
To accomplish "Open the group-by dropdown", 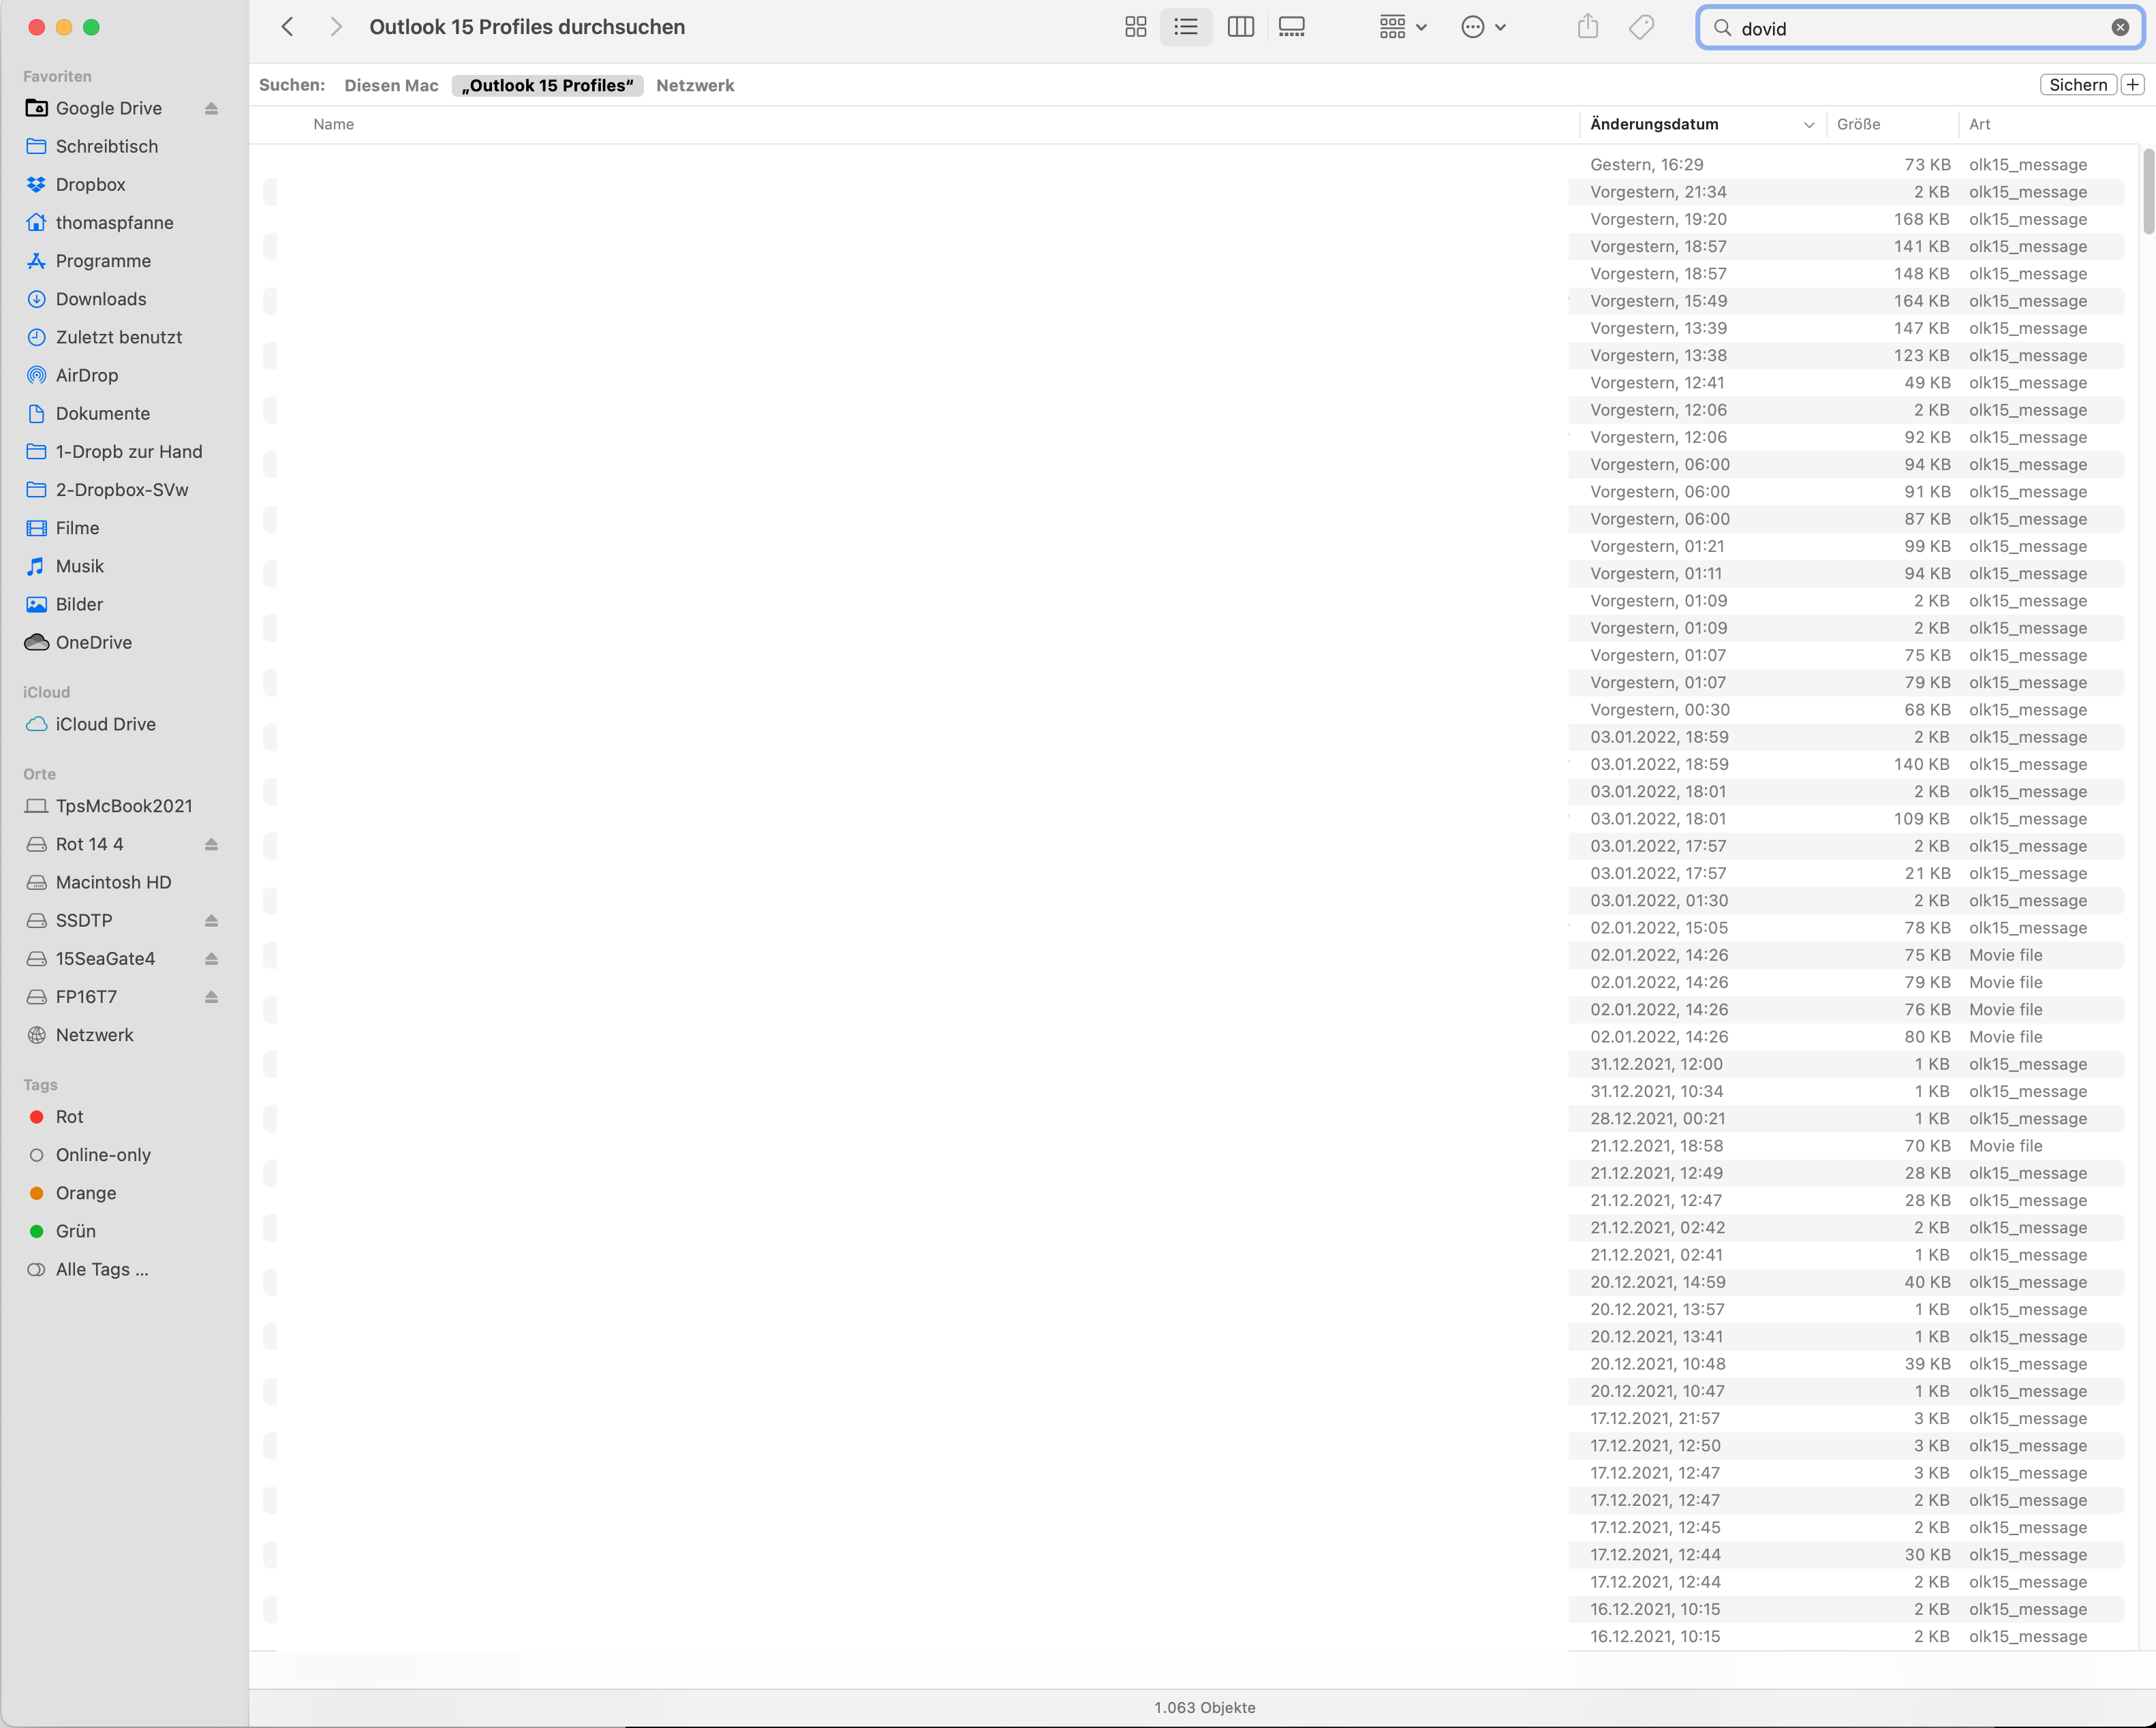I will tap(1402, 27).
